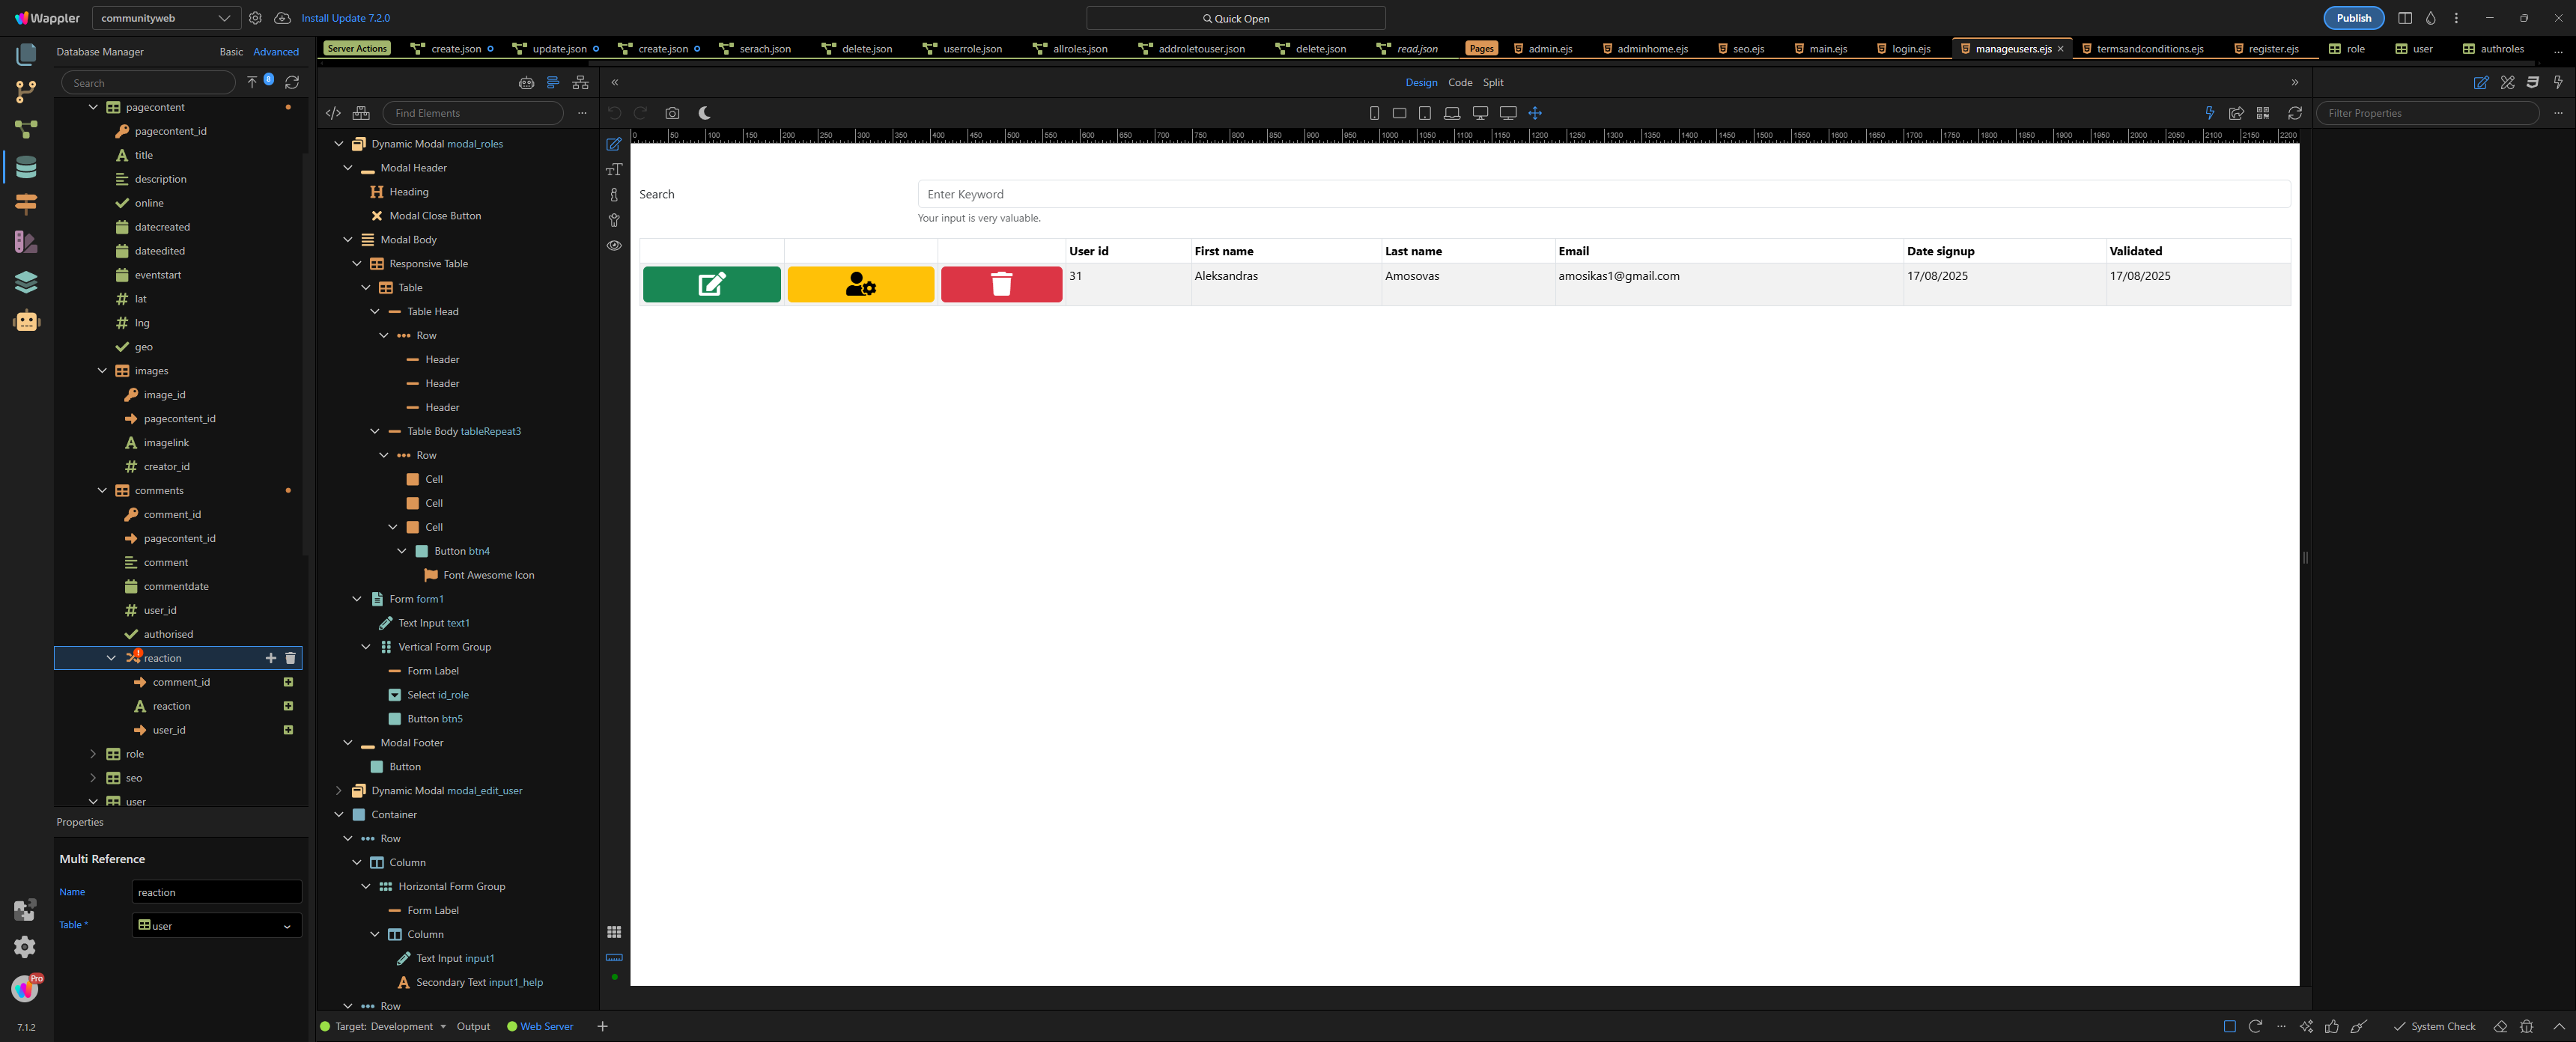Screen dimensions: 2576x1042
Task: Click the Publish button
Action: tap(2353, 18)
